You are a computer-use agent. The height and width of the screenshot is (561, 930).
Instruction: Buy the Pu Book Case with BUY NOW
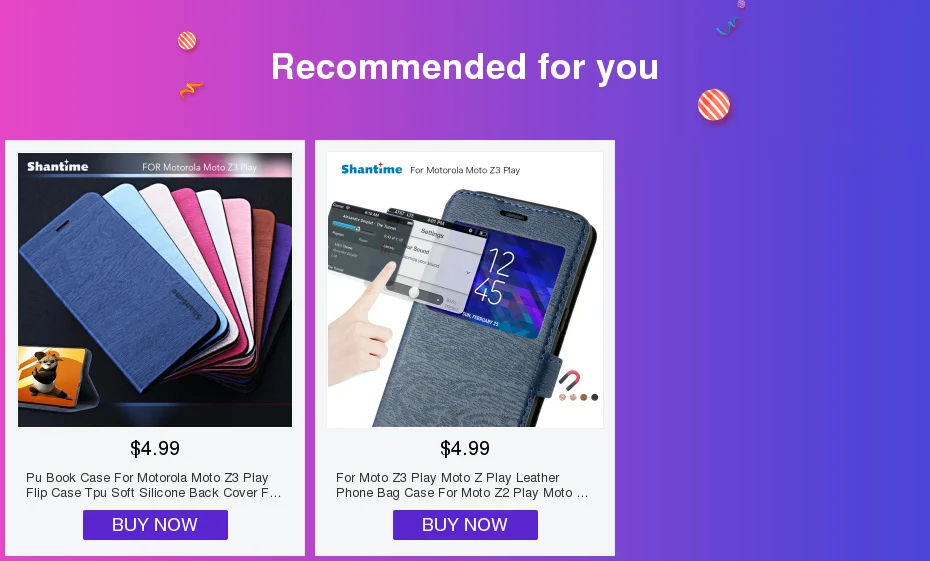point(155,525)
